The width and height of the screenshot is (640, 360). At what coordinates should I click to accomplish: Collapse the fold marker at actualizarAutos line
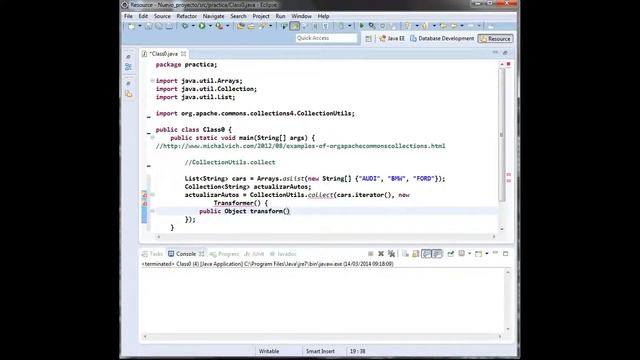(x=152, y=195)
